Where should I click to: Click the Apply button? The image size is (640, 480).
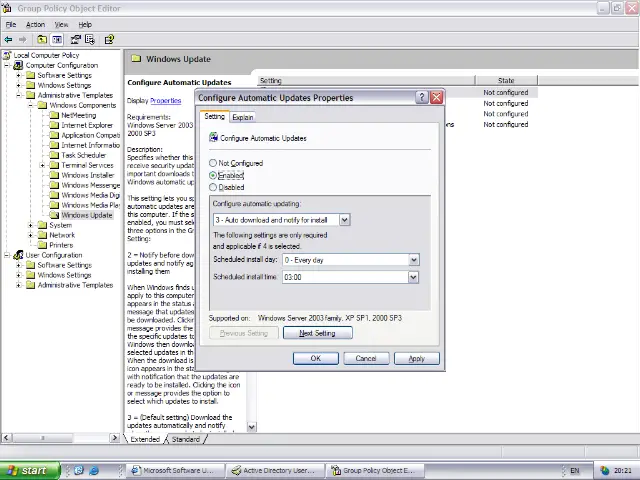[x=417, y=358]
